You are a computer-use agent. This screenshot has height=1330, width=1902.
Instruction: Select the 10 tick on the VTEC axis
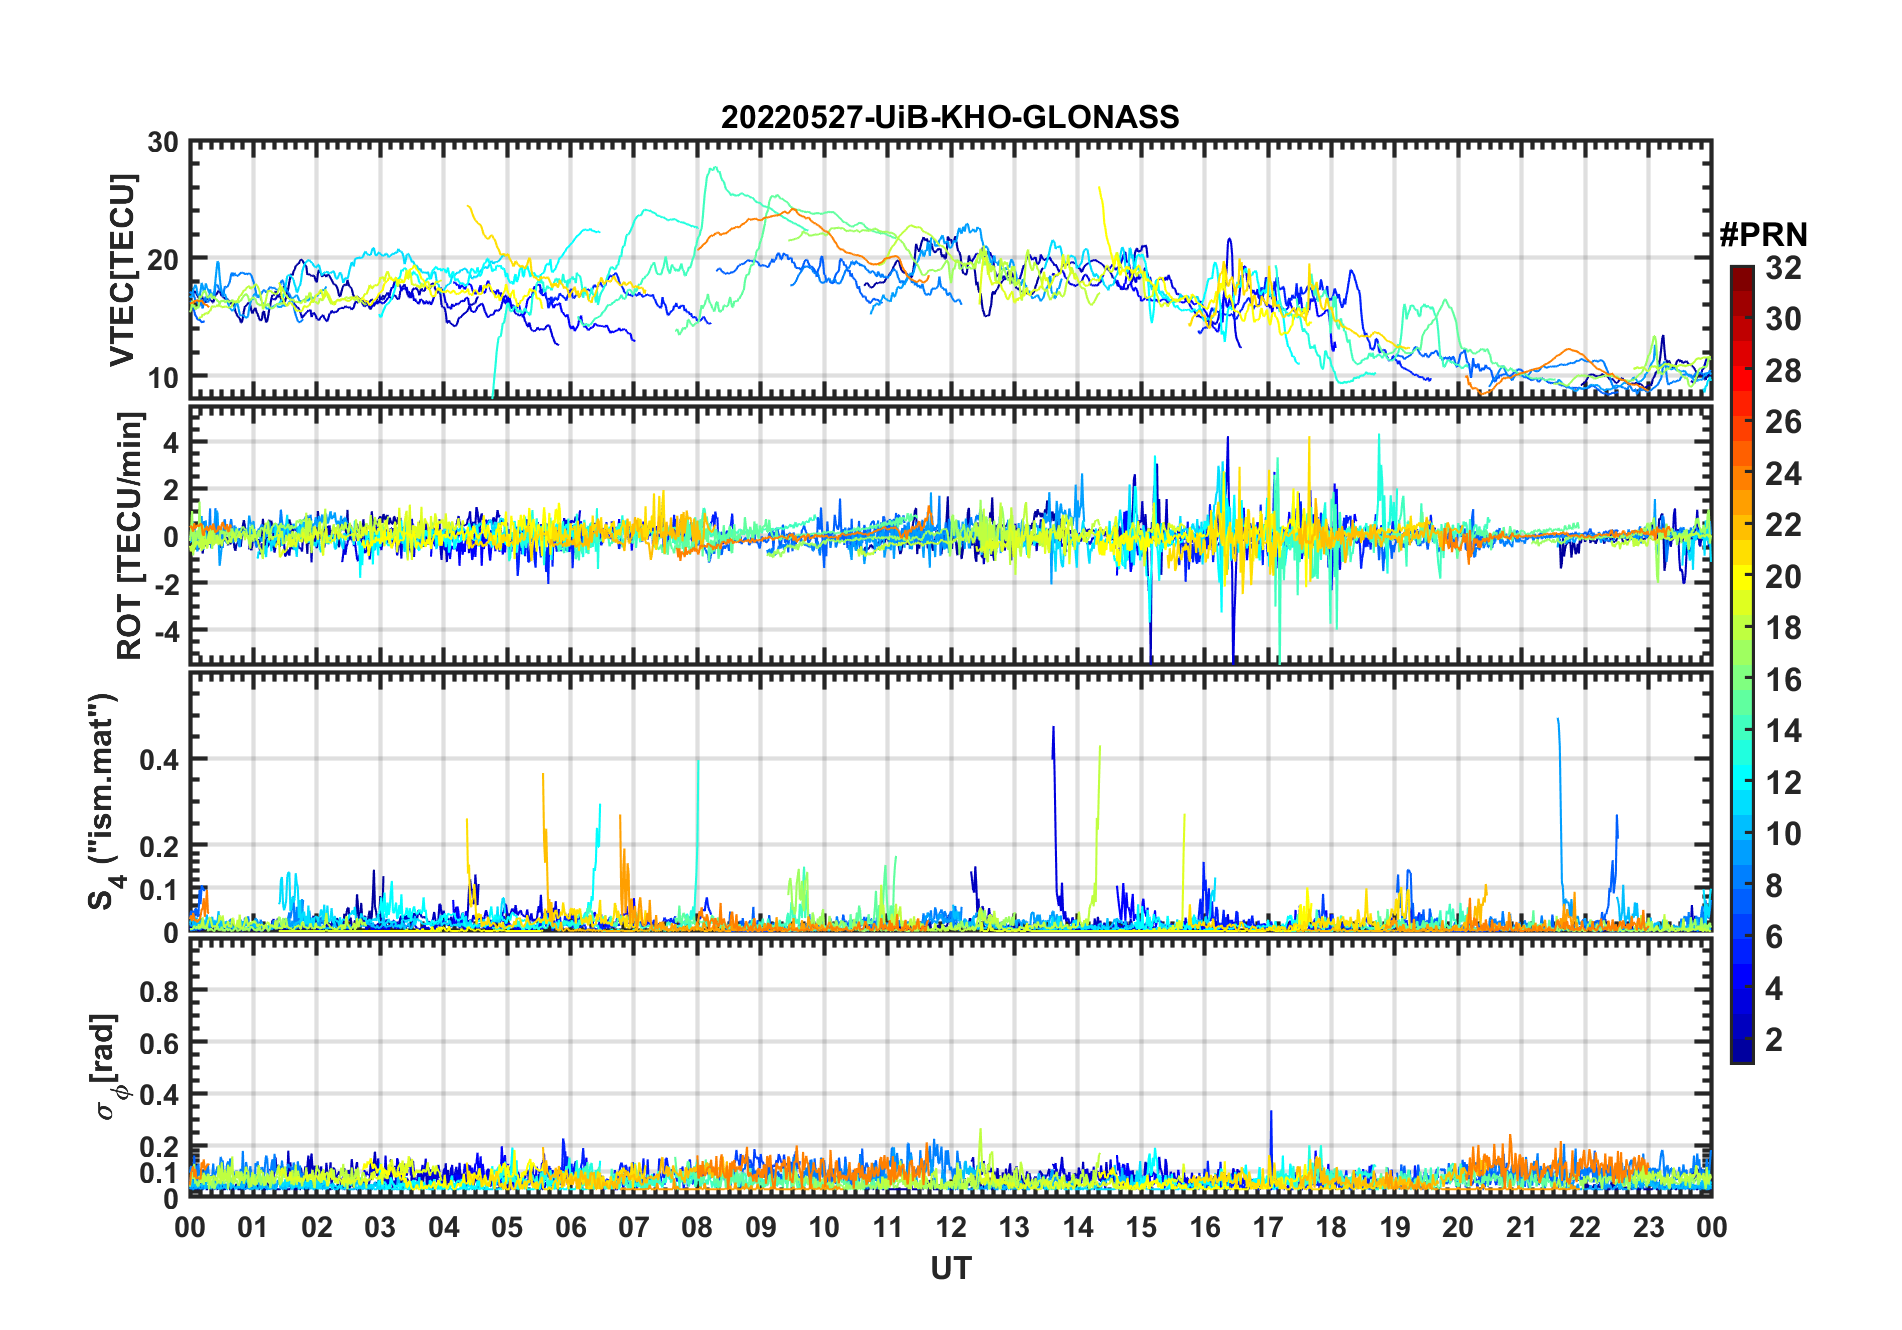pos(163,377)
